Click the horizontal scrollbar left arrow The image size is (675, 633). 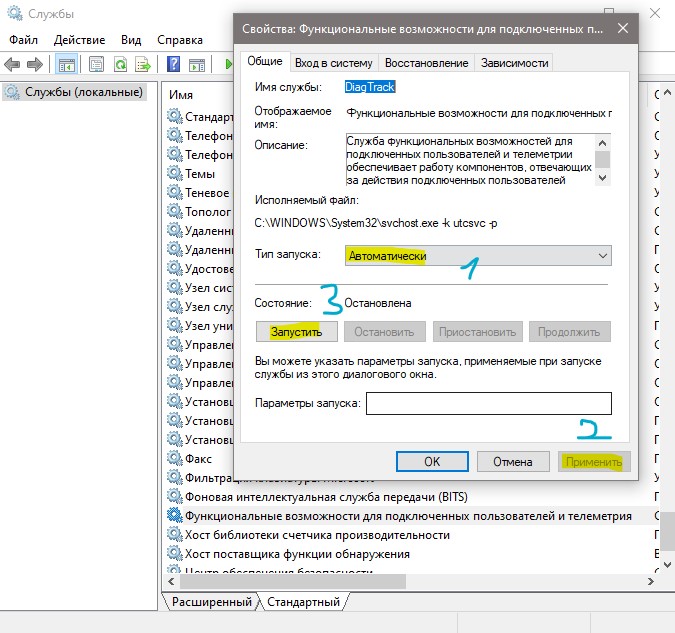click(171, 581)
